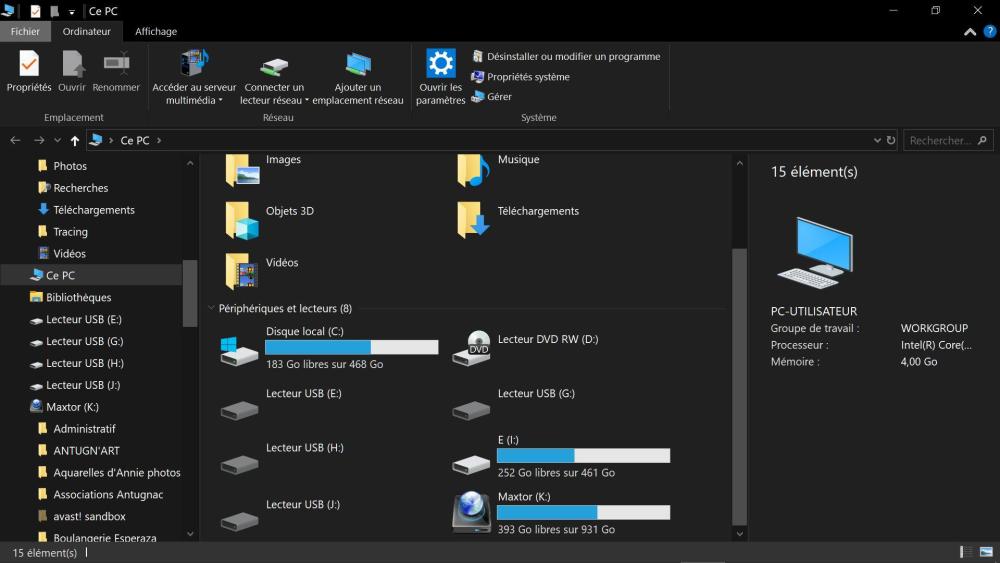The width and height of the screenshot is (1000, 563).
Task: Select the Maxtor (K:) drive icon
Action: (x=471, y=512)
